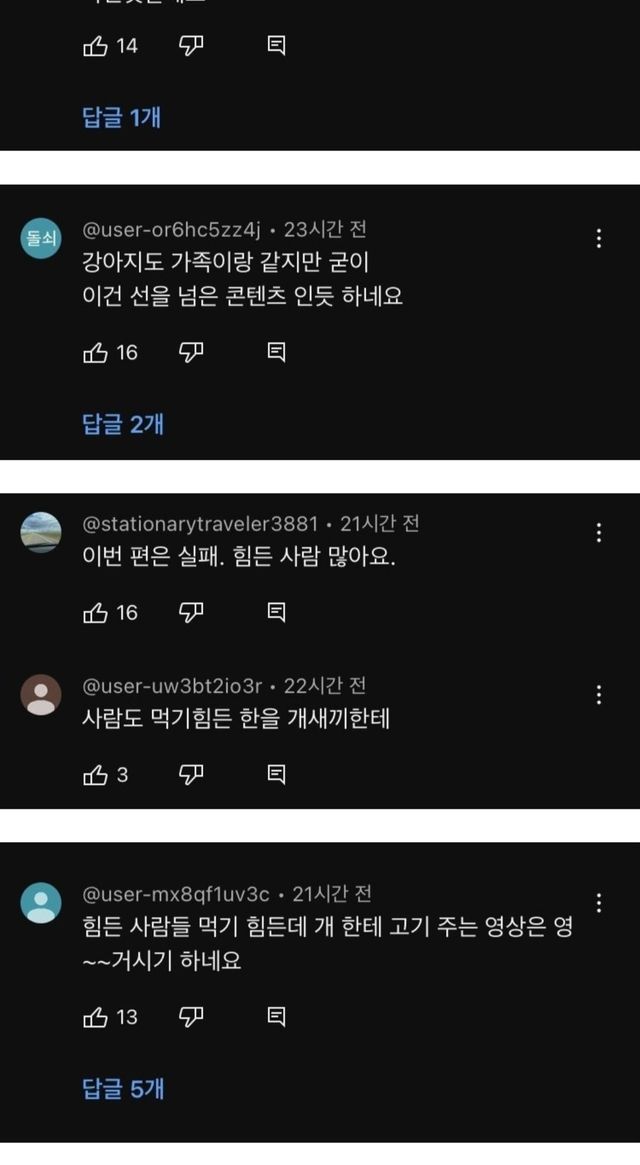The height and width of the screenshot is (1165, 640).
Task: Open the @user-mx8qf1uv3c channel link
Action: (x=177, y=894)
